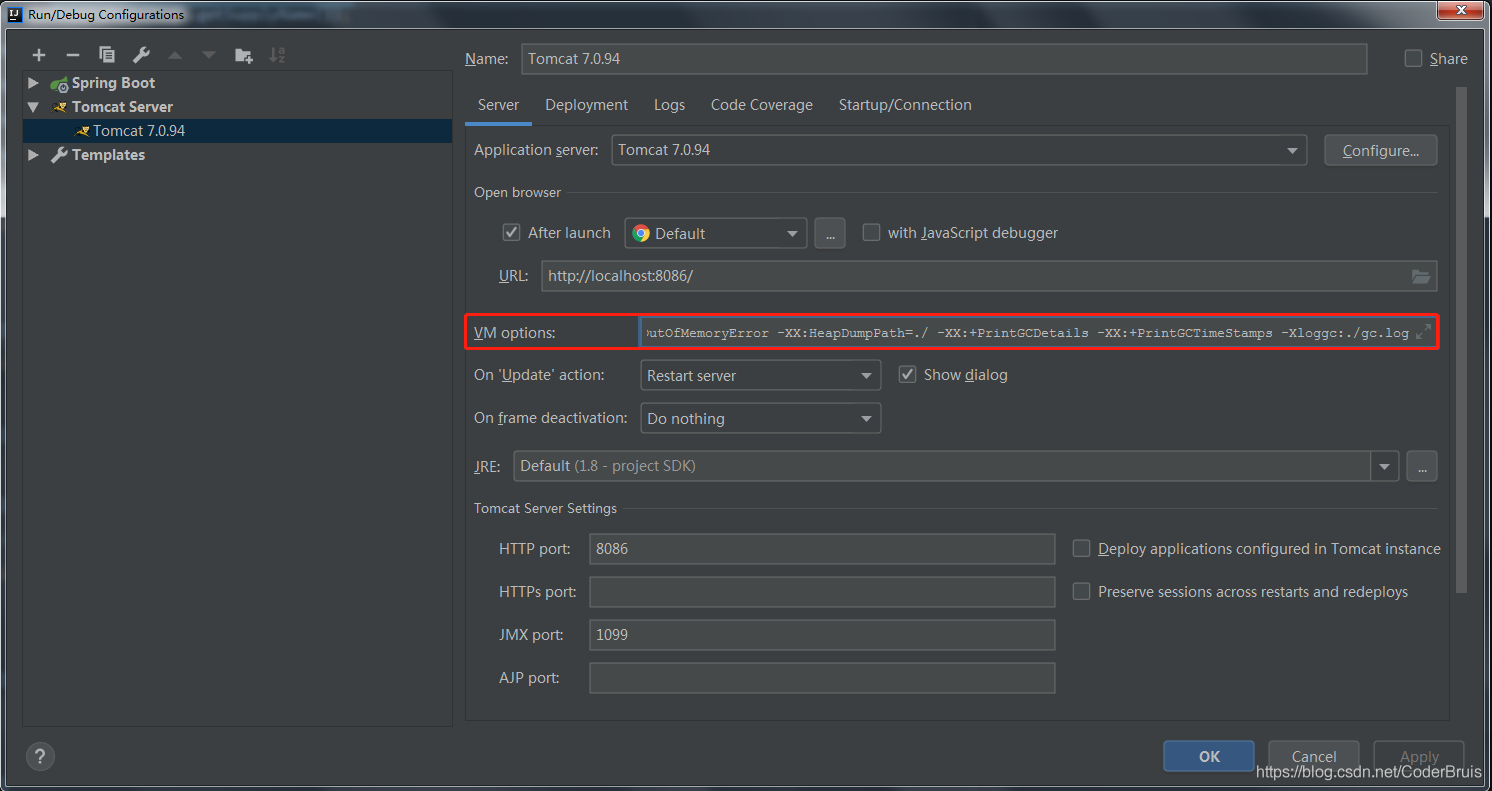Toggle the Share checkbox
Screen dimensions: 1492x791
pos(1413,59)
